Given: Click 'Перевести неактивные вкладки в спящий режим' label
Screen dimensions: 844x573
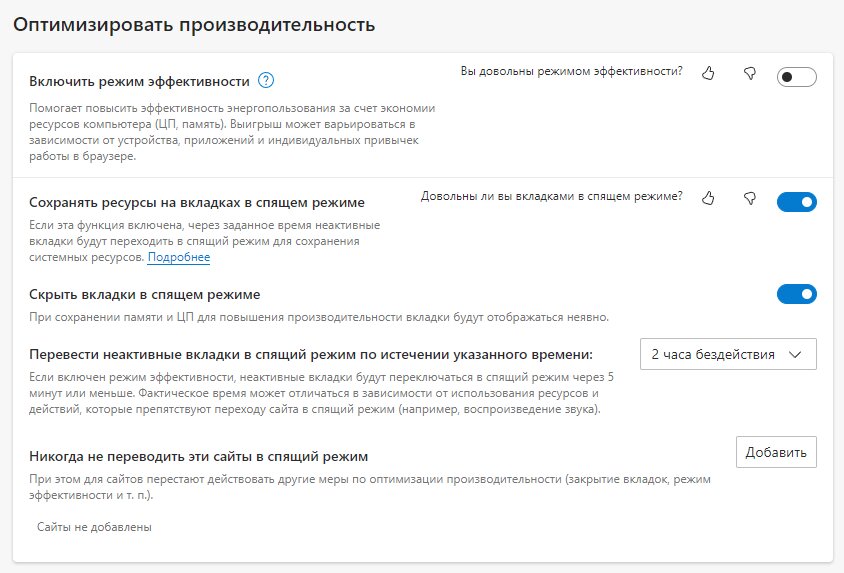Looking at the screenshot, I should [x=311, y=355].
